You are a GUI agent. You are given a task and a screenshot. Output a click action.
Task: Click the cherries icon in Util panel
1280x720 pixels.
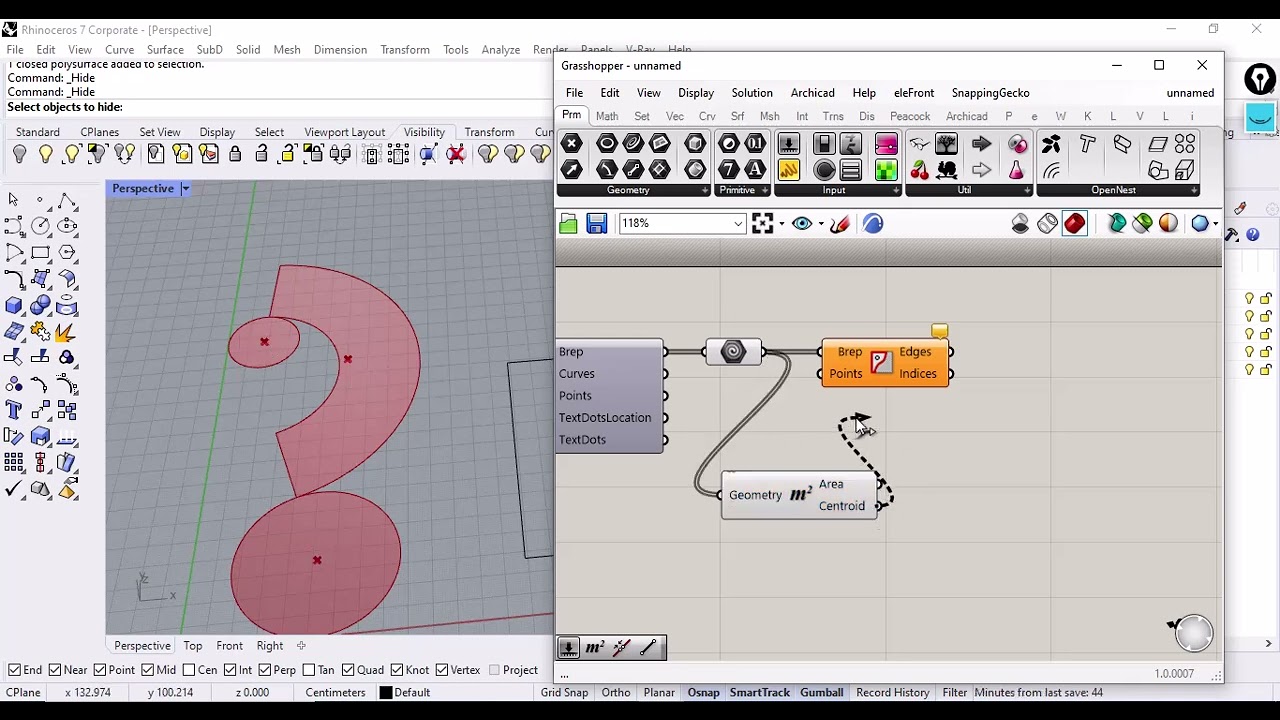click(x=920, y=171)
